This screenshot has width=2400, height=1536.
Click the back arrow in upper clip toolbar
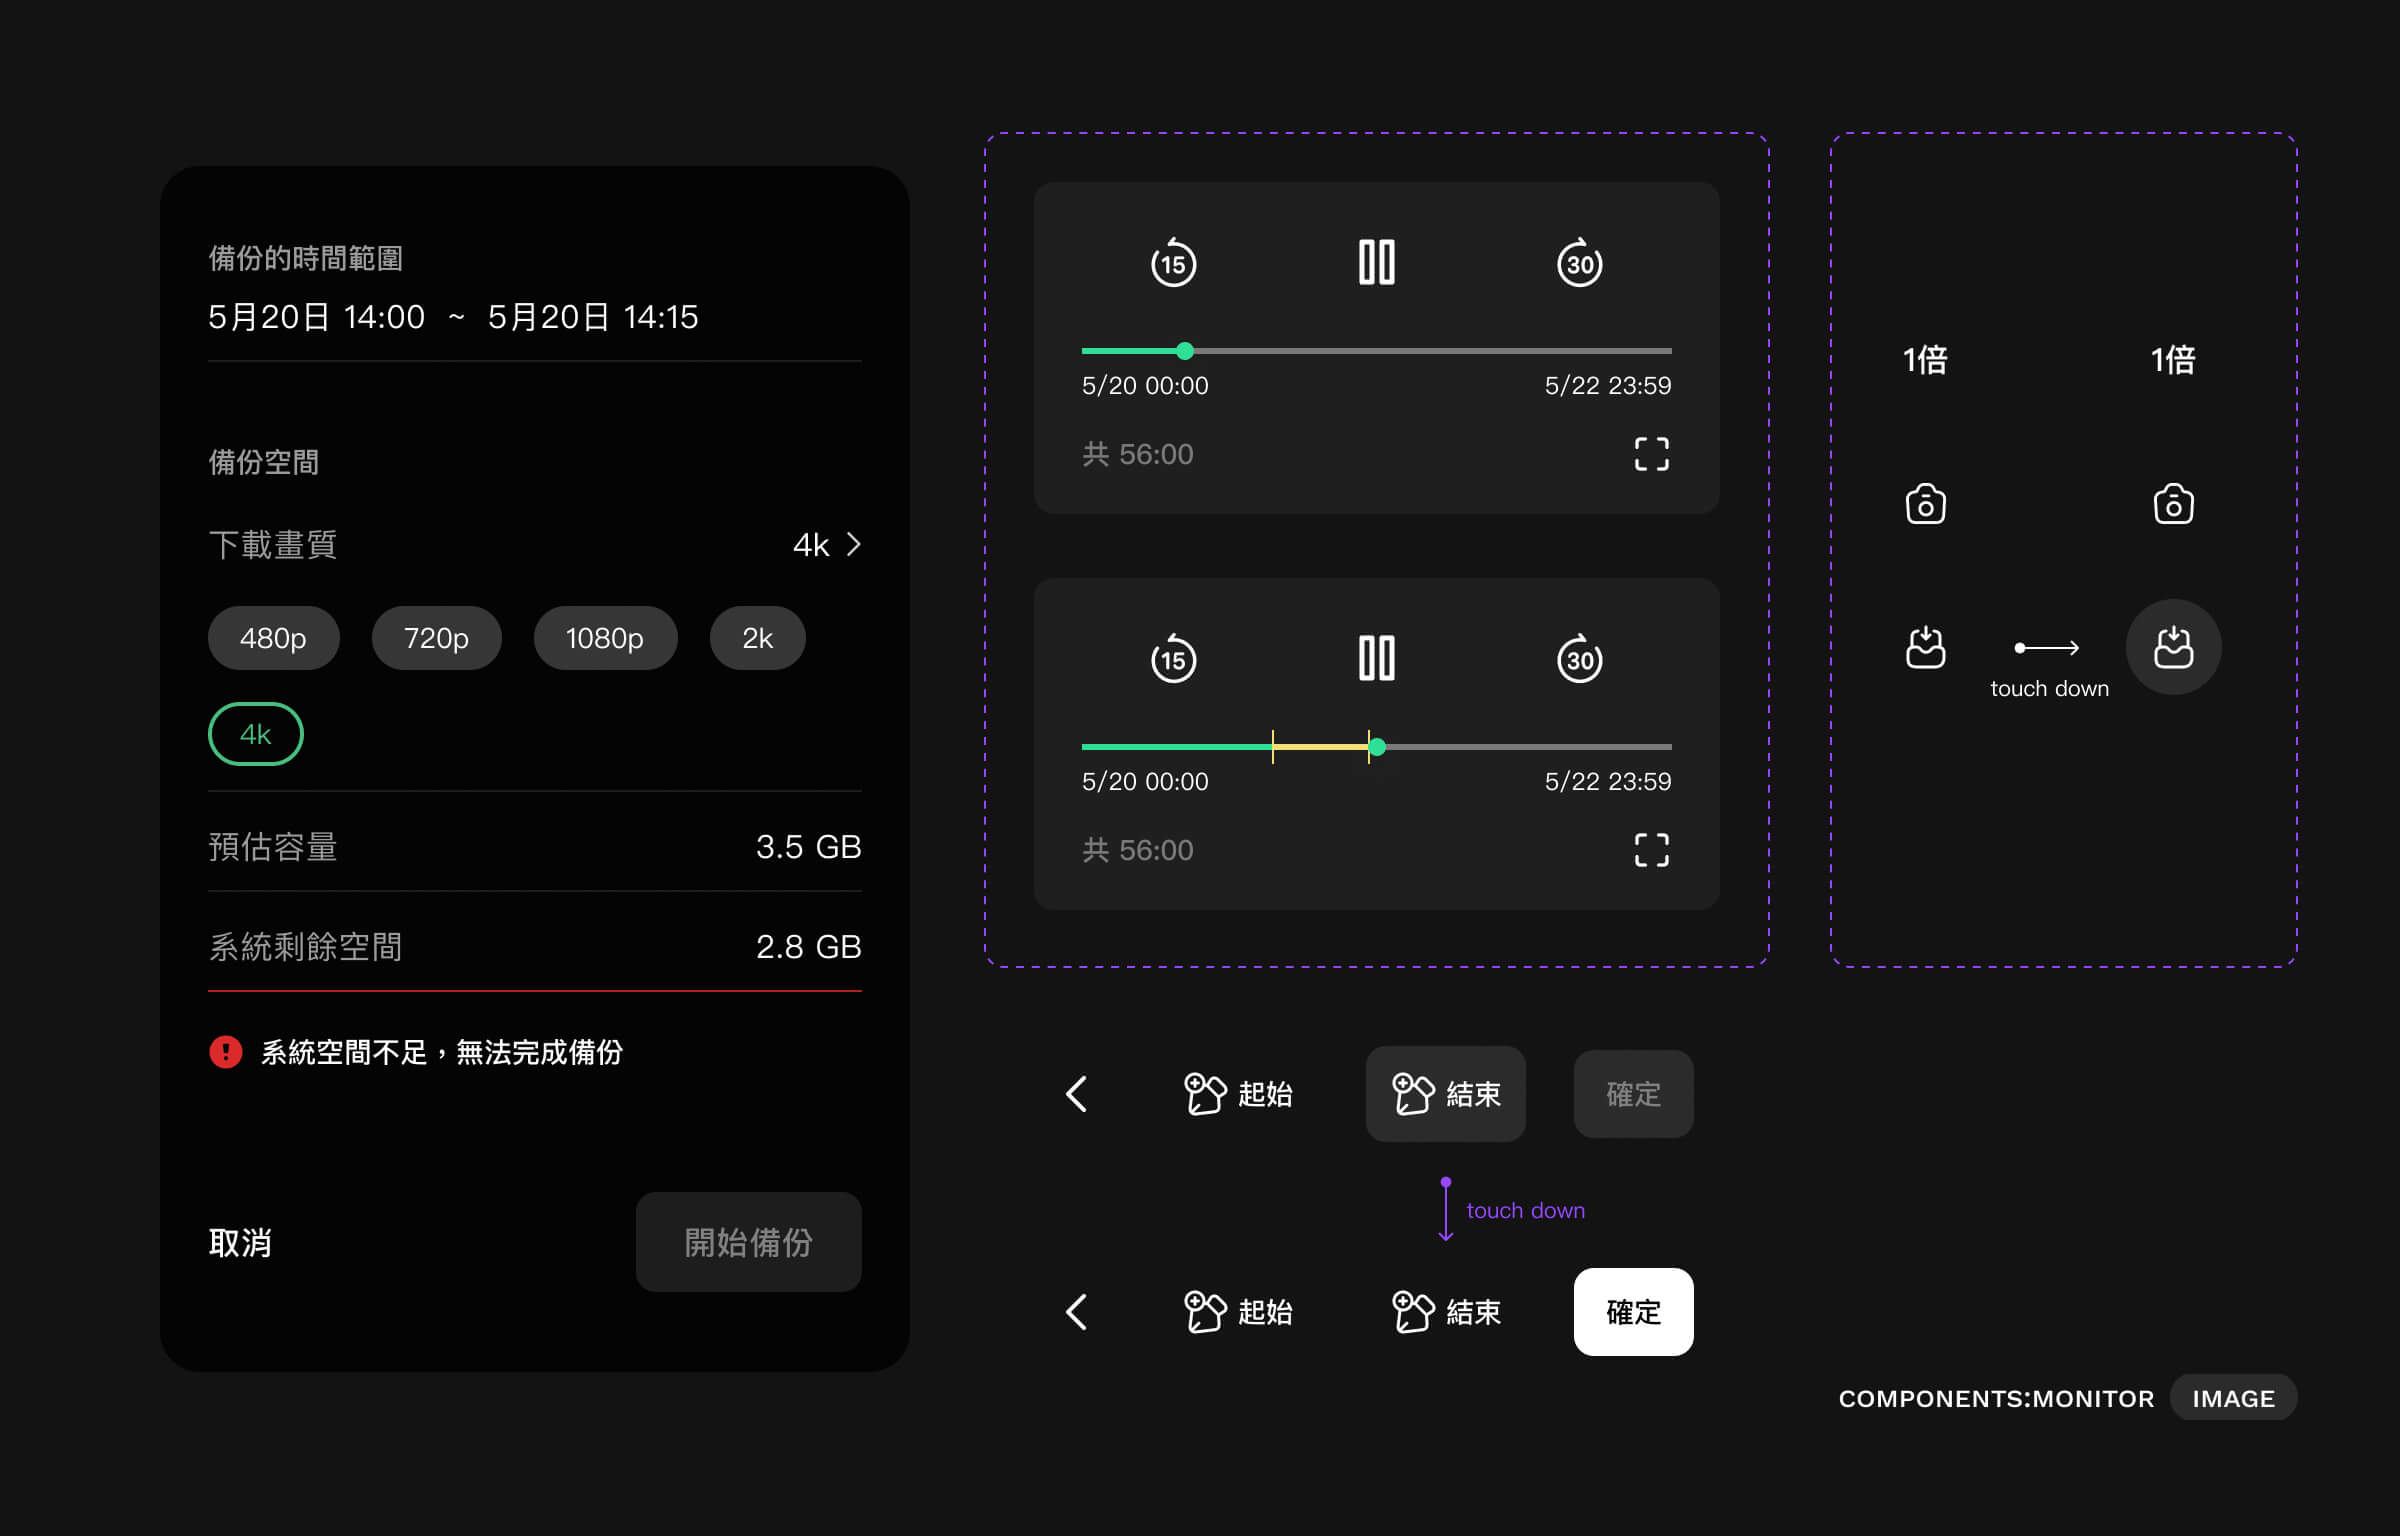point(1077,1094)
